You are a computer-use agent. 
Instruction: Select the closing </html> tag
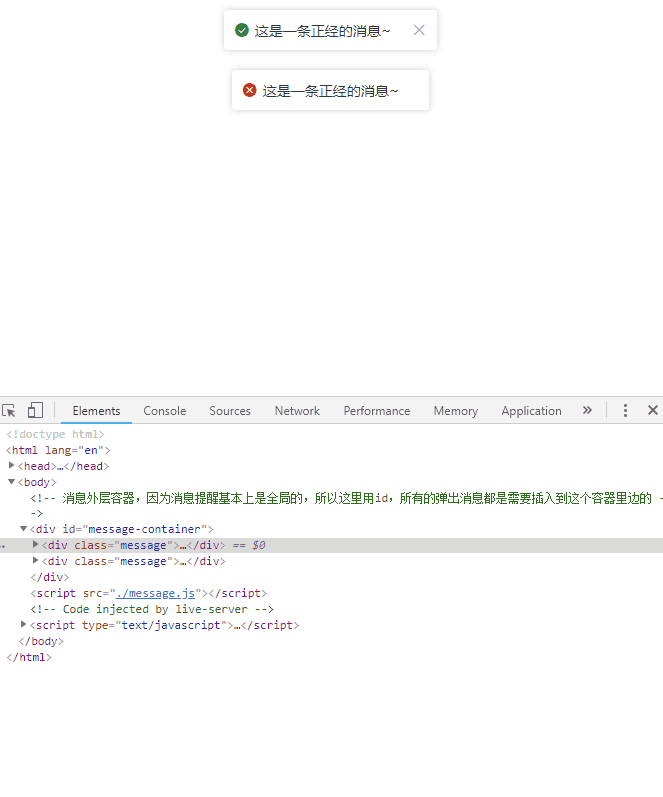tap(29, 657)
